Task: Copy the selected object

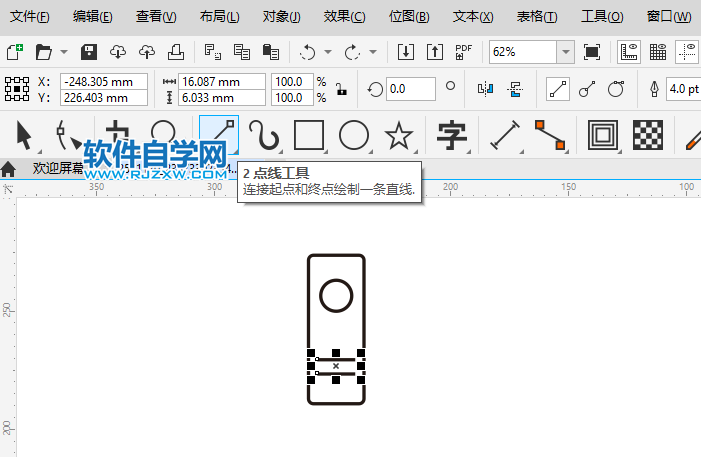Action: pos(242,52)
